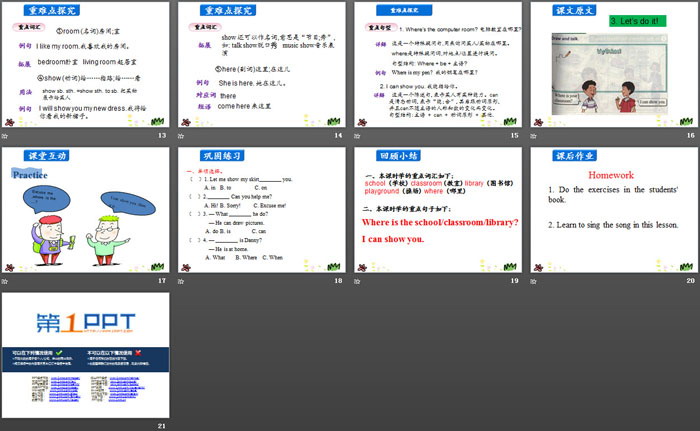This screenshot has width=700, height=431.
Task: Click animation star icon under slide 19
Action: coord(357,281)
